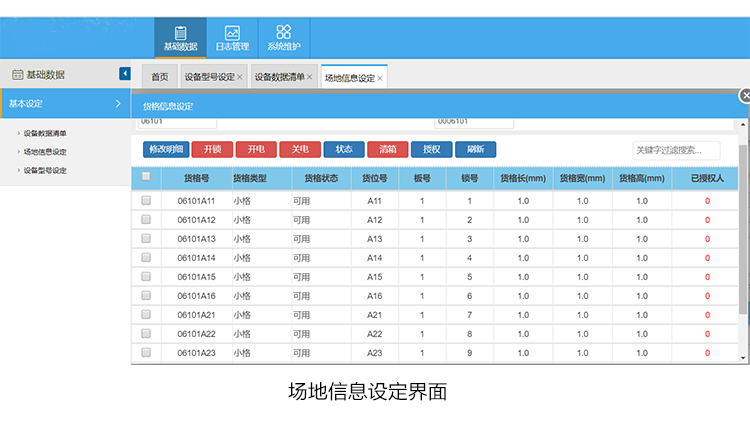This screenshot has height=437, width=750.
Task: Close the 场地信息设定 tab with its x
Action: pyautogui.click(x=380, y=77)
